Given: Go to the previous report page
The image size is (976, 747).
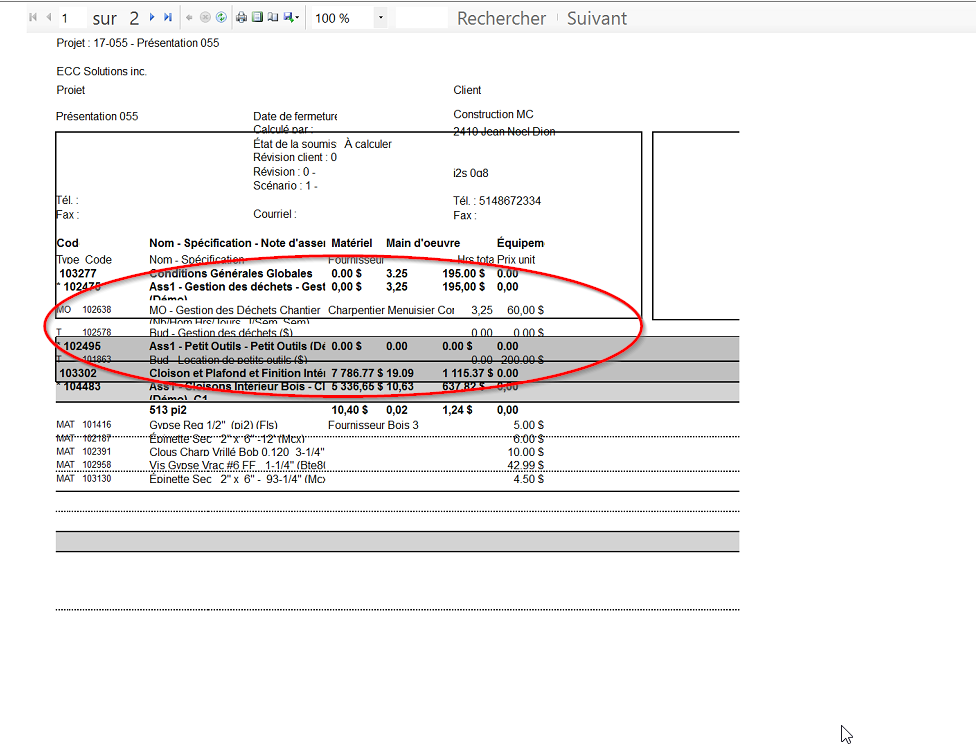Looking at the screenshot, I should [x=48, y=18].
